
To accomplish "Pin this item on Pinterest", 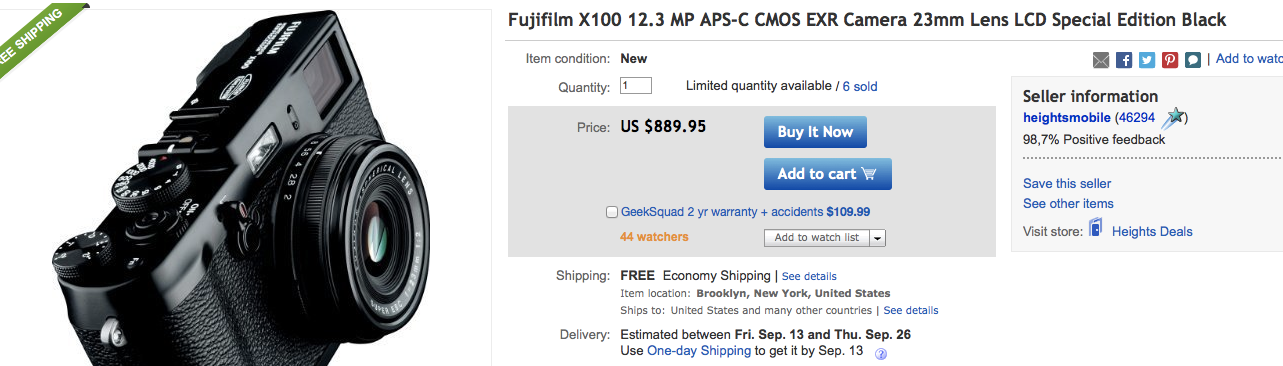I will 1170,60.
